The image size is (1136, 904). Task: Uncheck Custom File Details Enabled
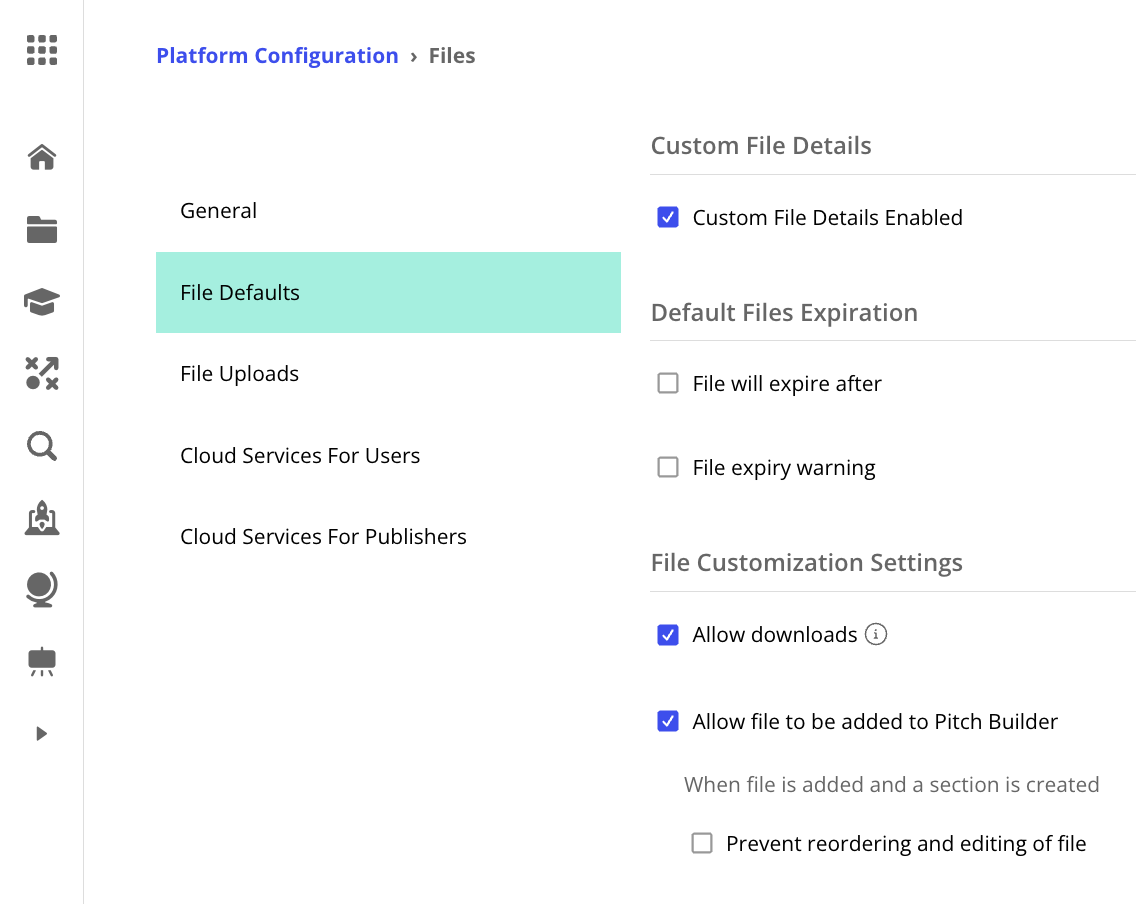[668, 217]
